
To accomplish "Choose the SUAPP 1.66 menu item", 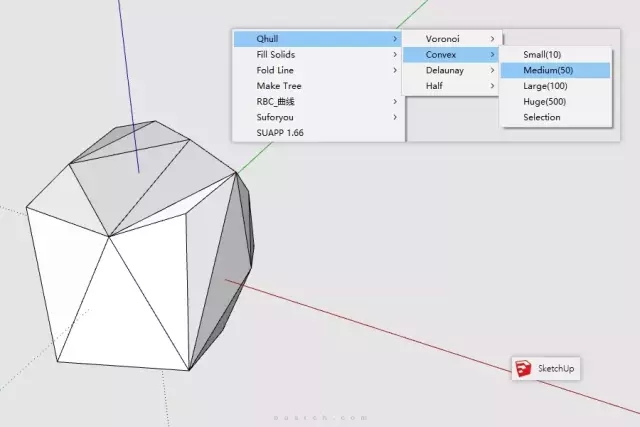I will click(279, 133).
